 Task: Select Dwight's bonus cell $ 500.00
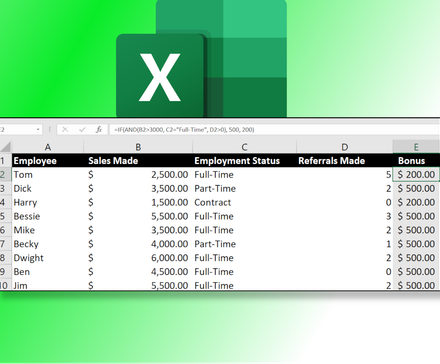coord(416,258)
